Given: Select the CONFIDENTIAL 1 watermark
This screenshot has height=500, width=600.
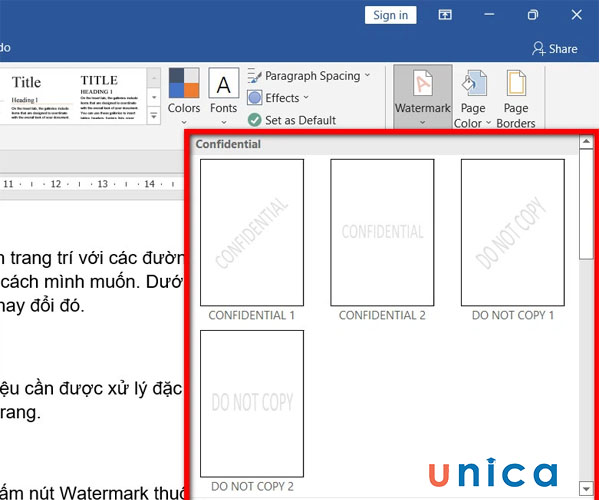Looking at the screenshot, I should tap(252, 232).
